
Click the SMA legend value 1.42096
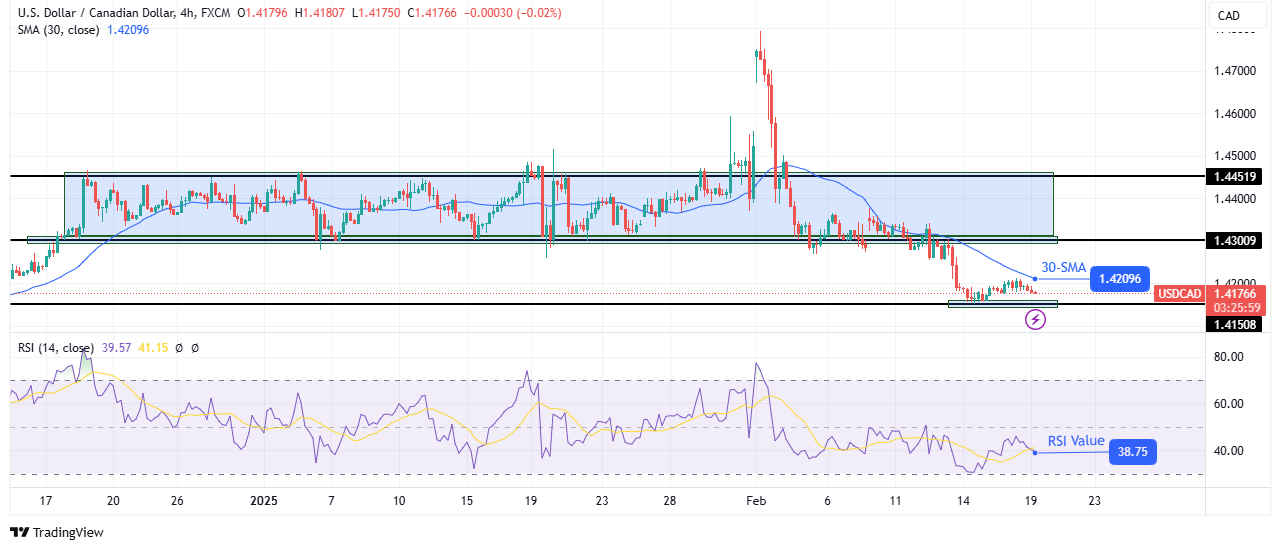[x=129, y=30]
